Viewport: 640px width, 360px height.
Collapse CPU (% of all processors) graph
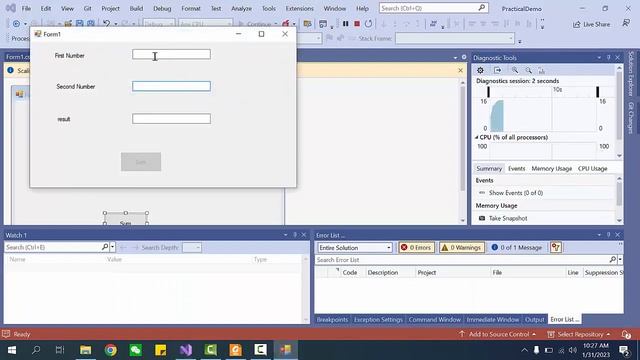point(476,137)
